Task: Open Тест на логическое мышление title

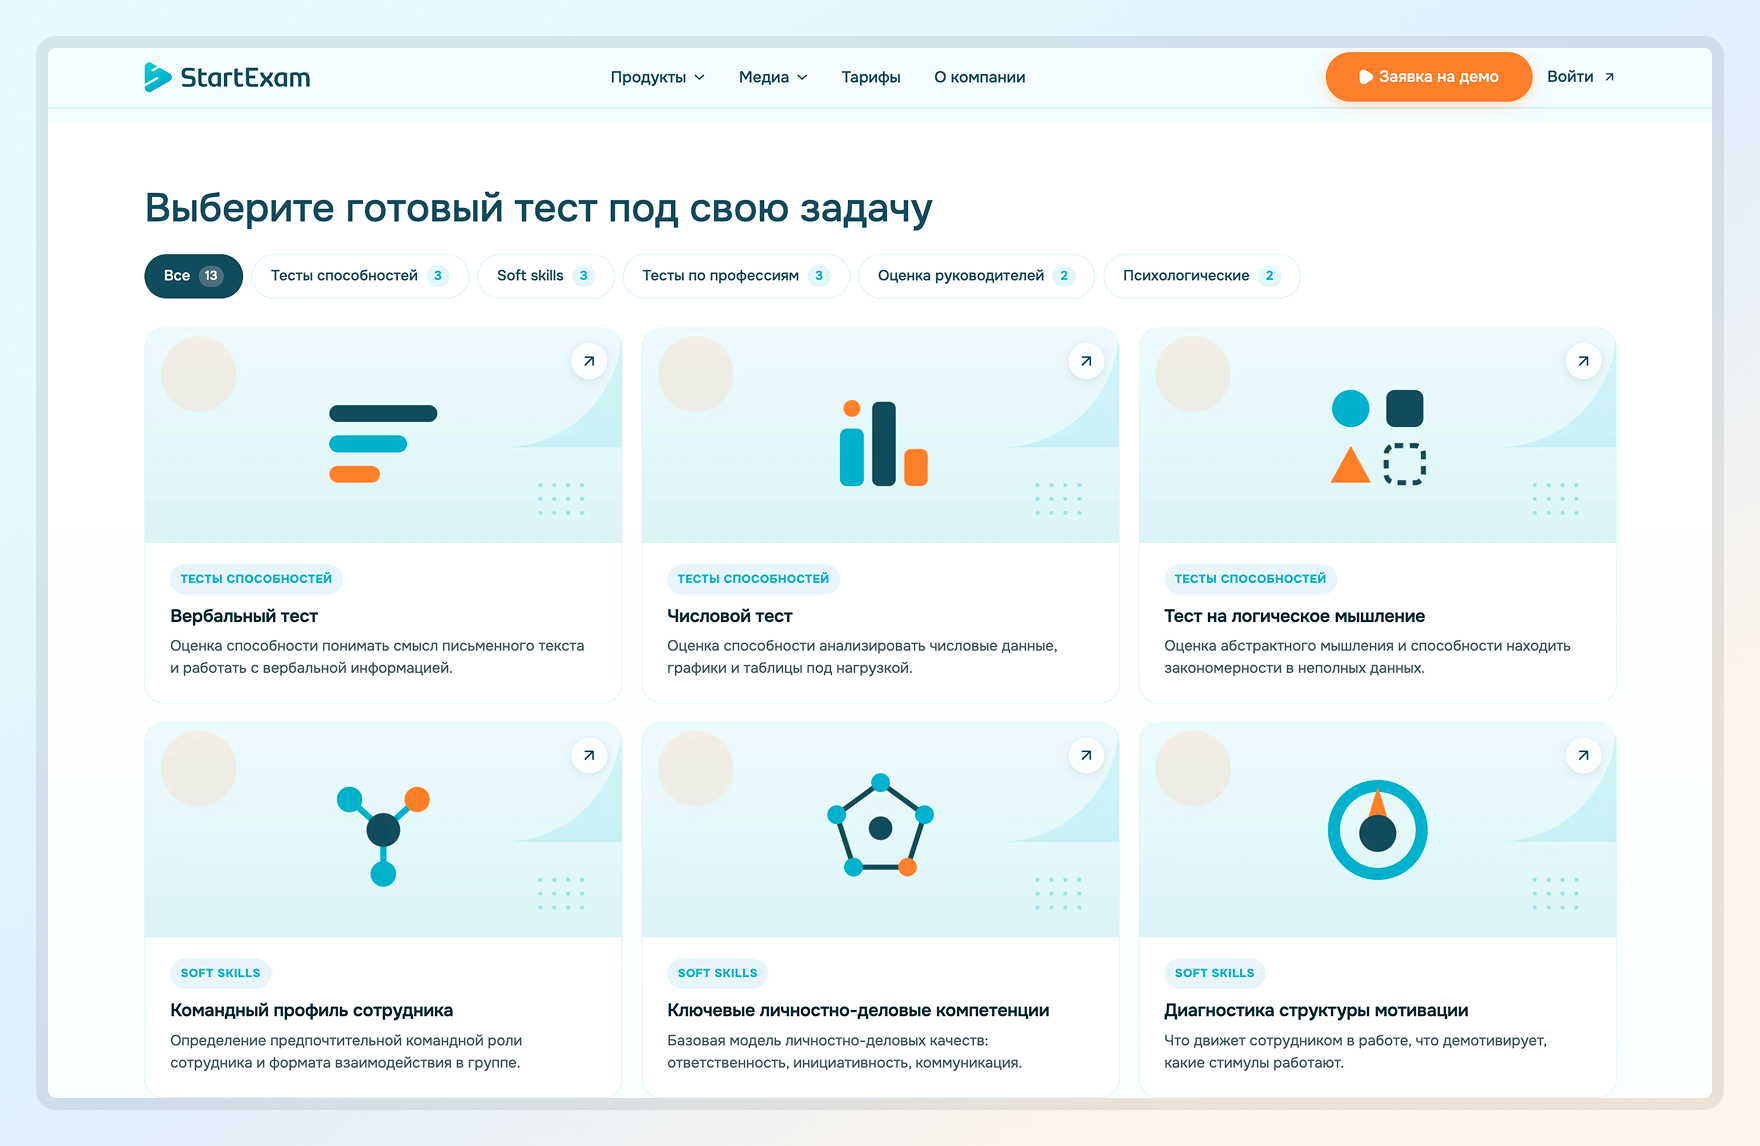Action: pos(1294,616)
